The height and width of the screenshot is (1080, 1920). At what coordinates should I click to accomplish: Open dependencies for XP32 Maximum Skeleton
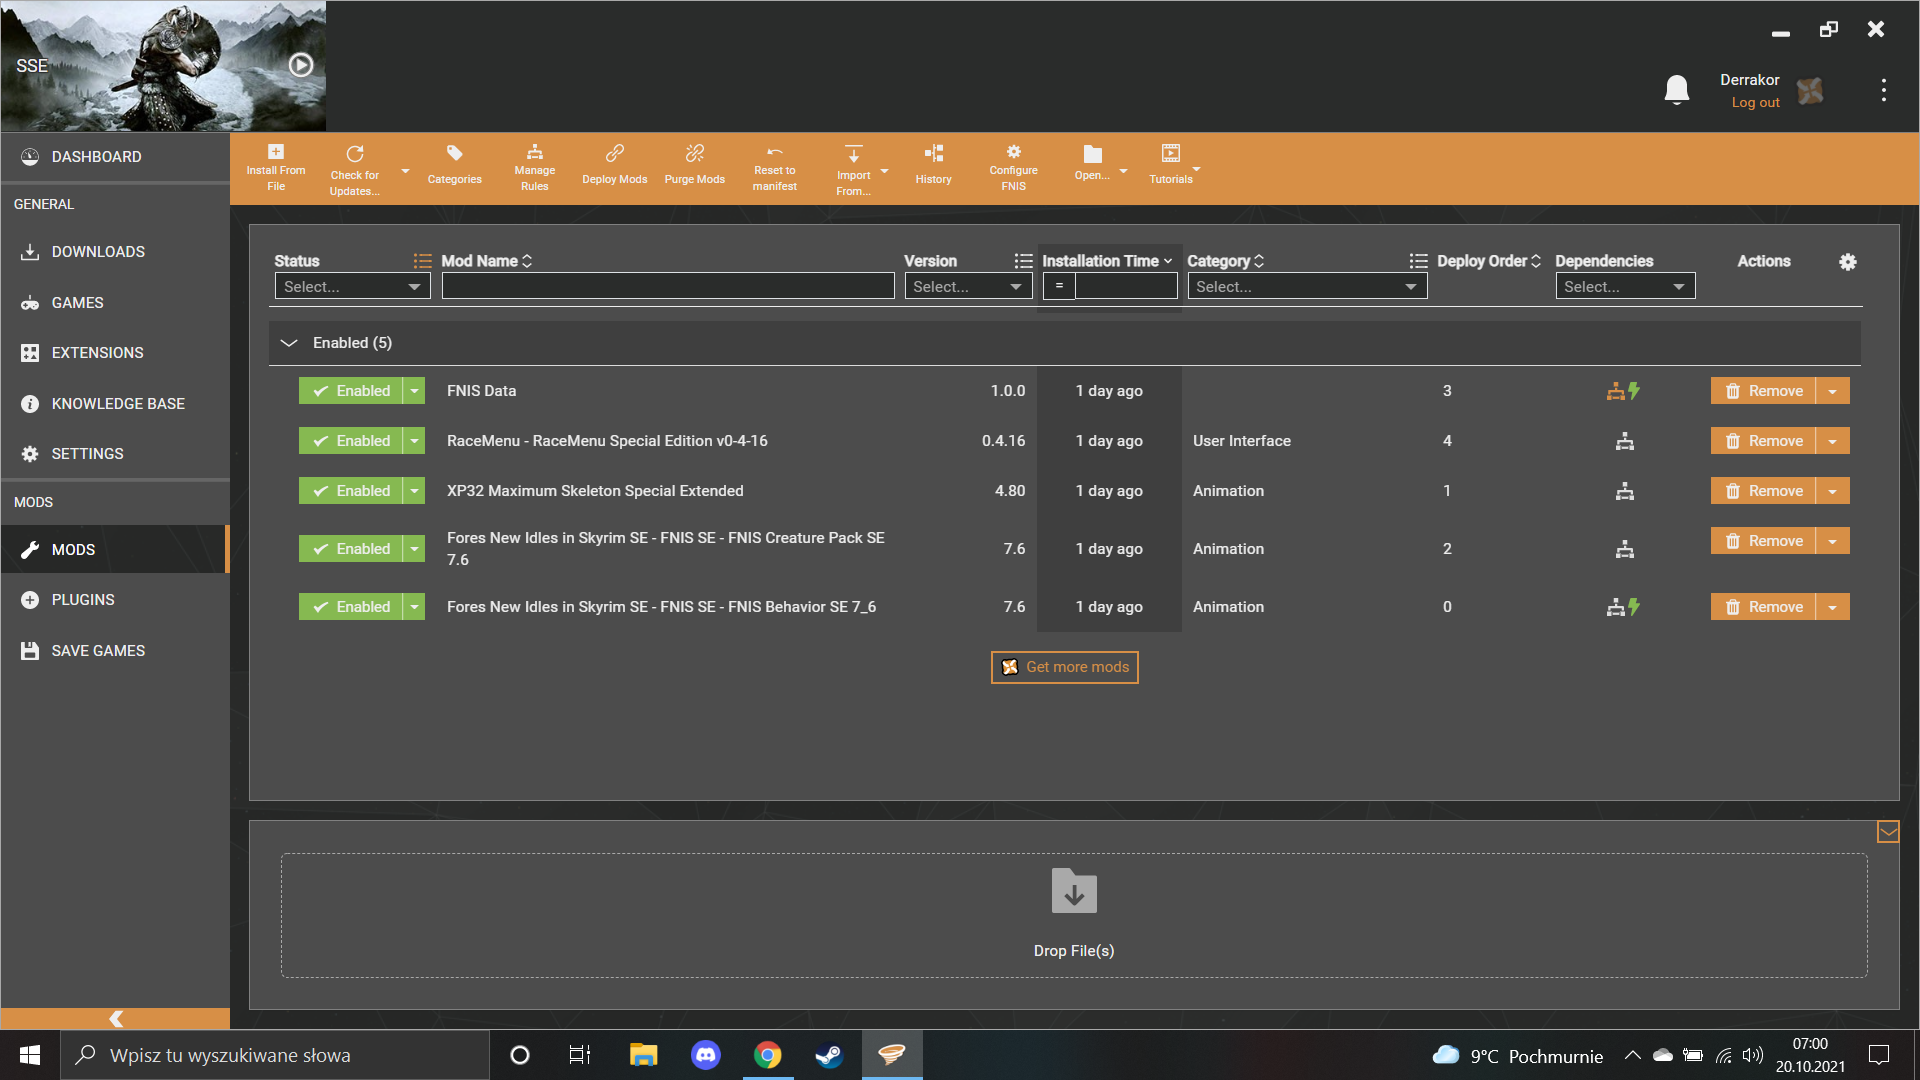(x=1625, y=491)
